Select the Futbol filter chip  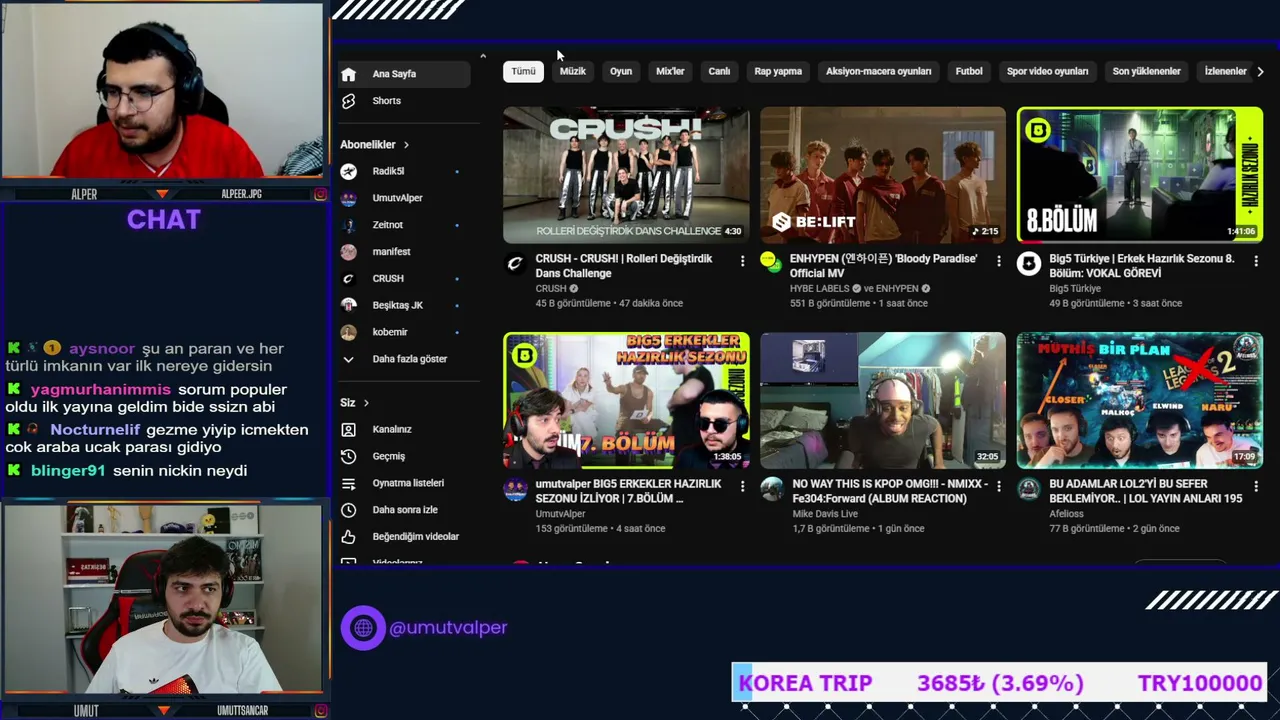(x=969, y=71)
